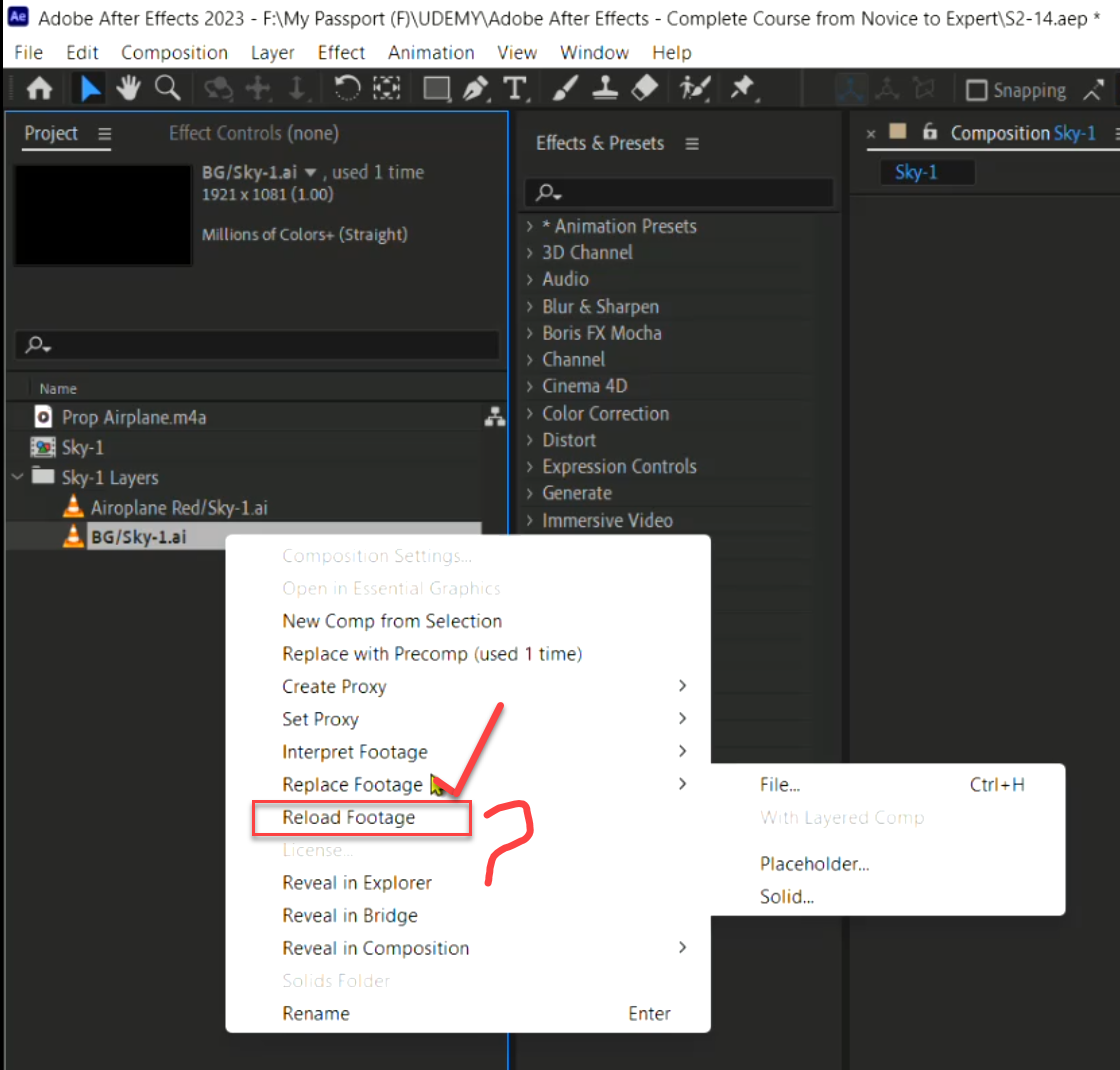Image resolution: width=1120 pixels, height=1070 pixels.
Task: Collapse the Sky-1 Layers folder
Action: click(16, 477)
